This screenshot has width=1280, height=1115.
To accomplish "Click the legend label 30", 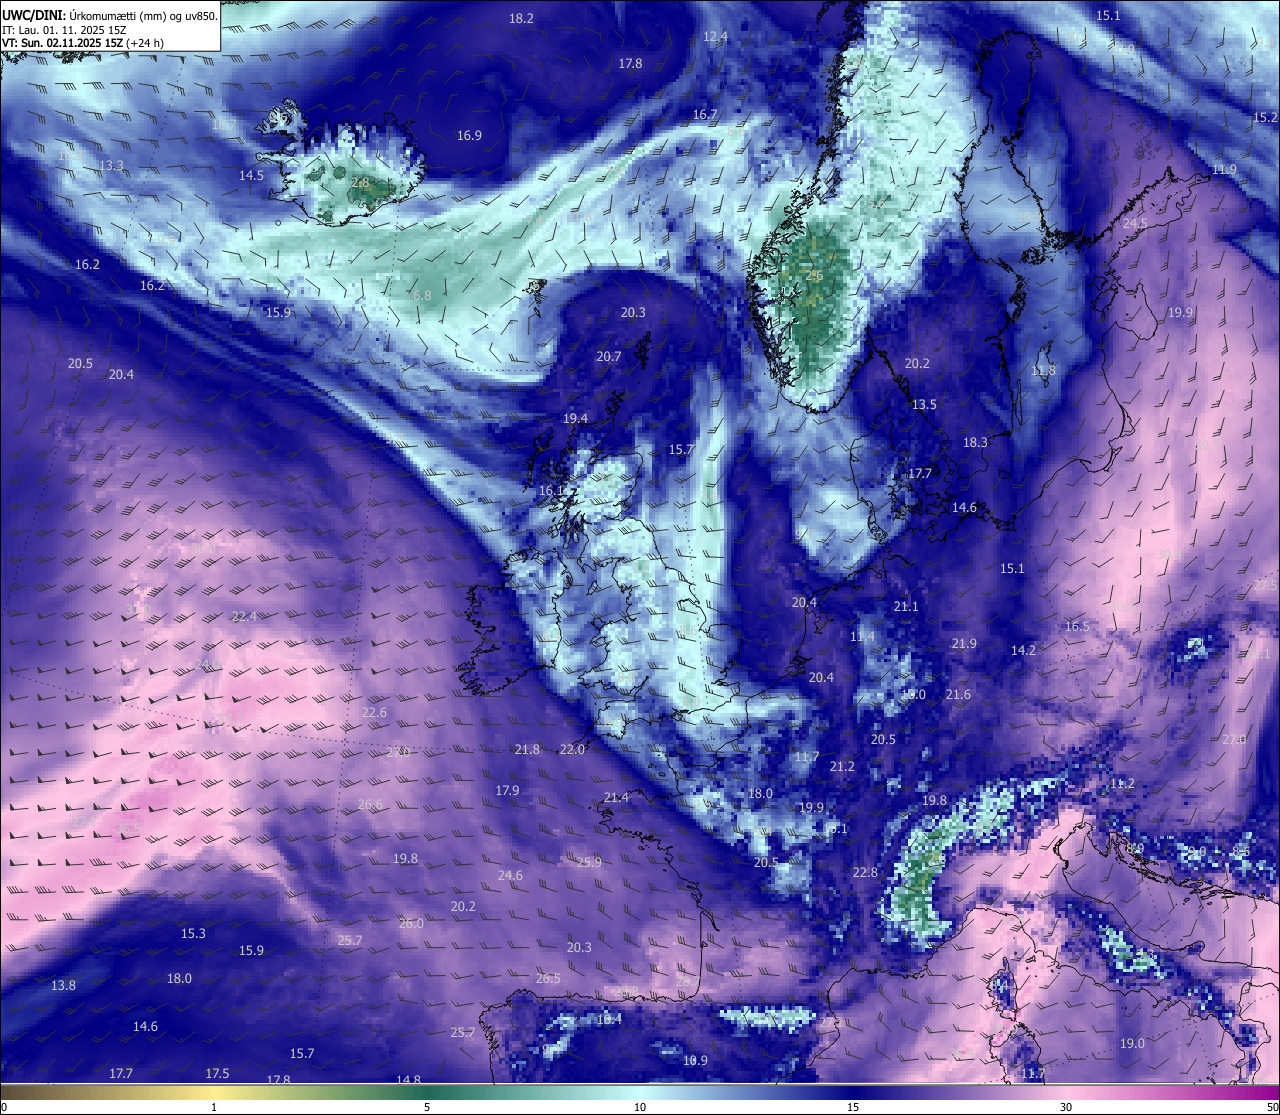I will click(1066, 1107).
